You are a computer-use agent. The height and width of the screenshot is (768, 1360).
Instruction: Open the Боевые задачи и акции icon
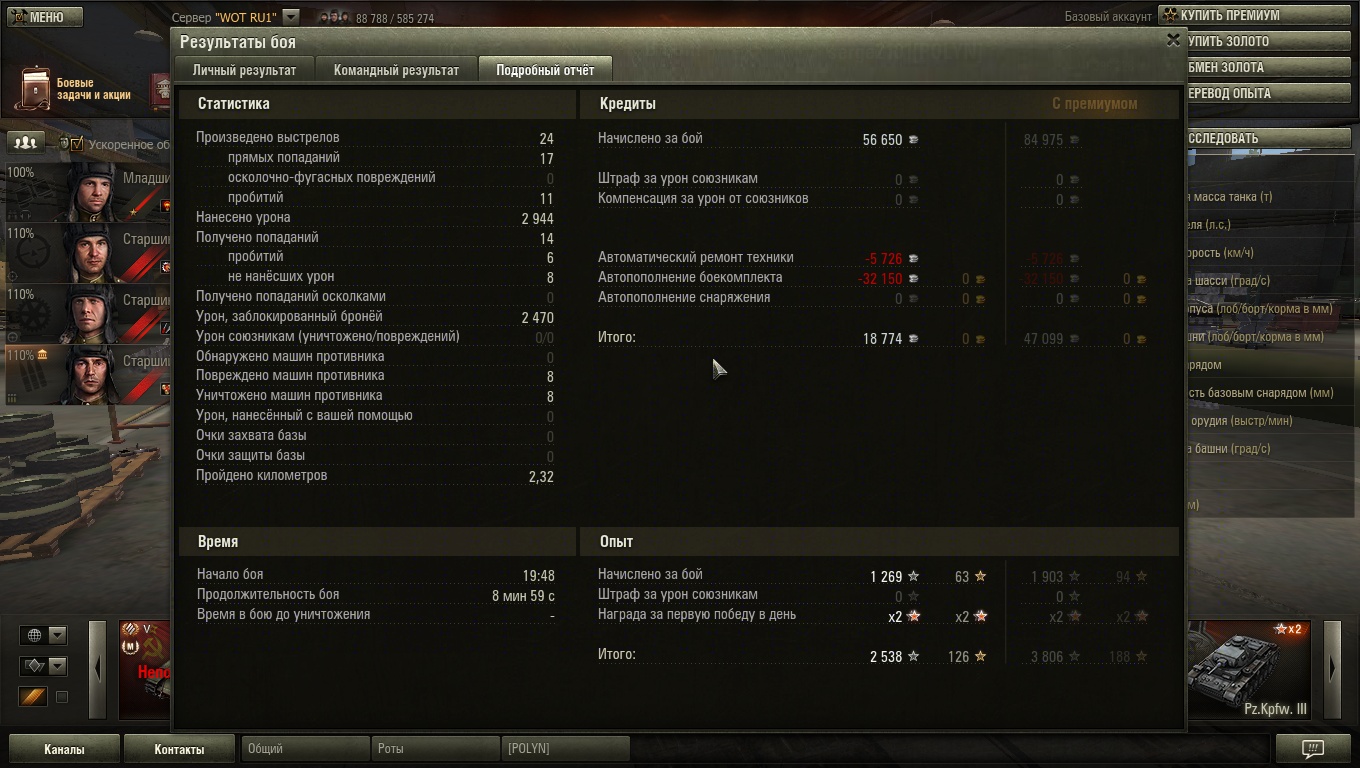pyautogui.click(x=37, y=88)
